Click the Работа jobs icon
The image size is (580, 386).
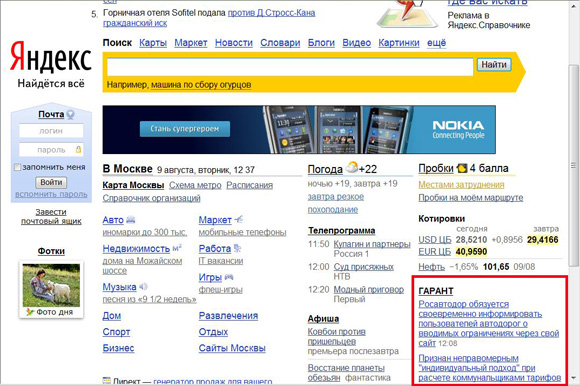click(237, 248)
